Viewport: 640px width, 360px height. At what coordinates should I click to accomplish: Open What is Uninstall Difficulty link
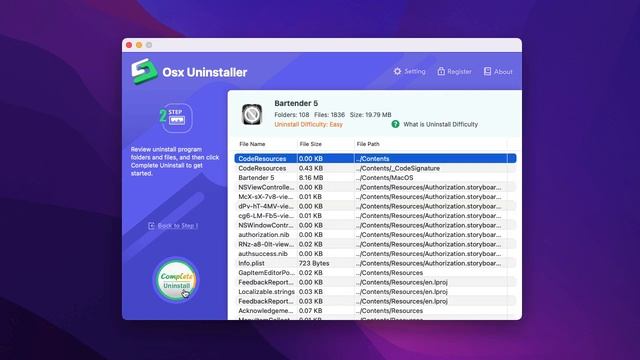pos(440,124)
